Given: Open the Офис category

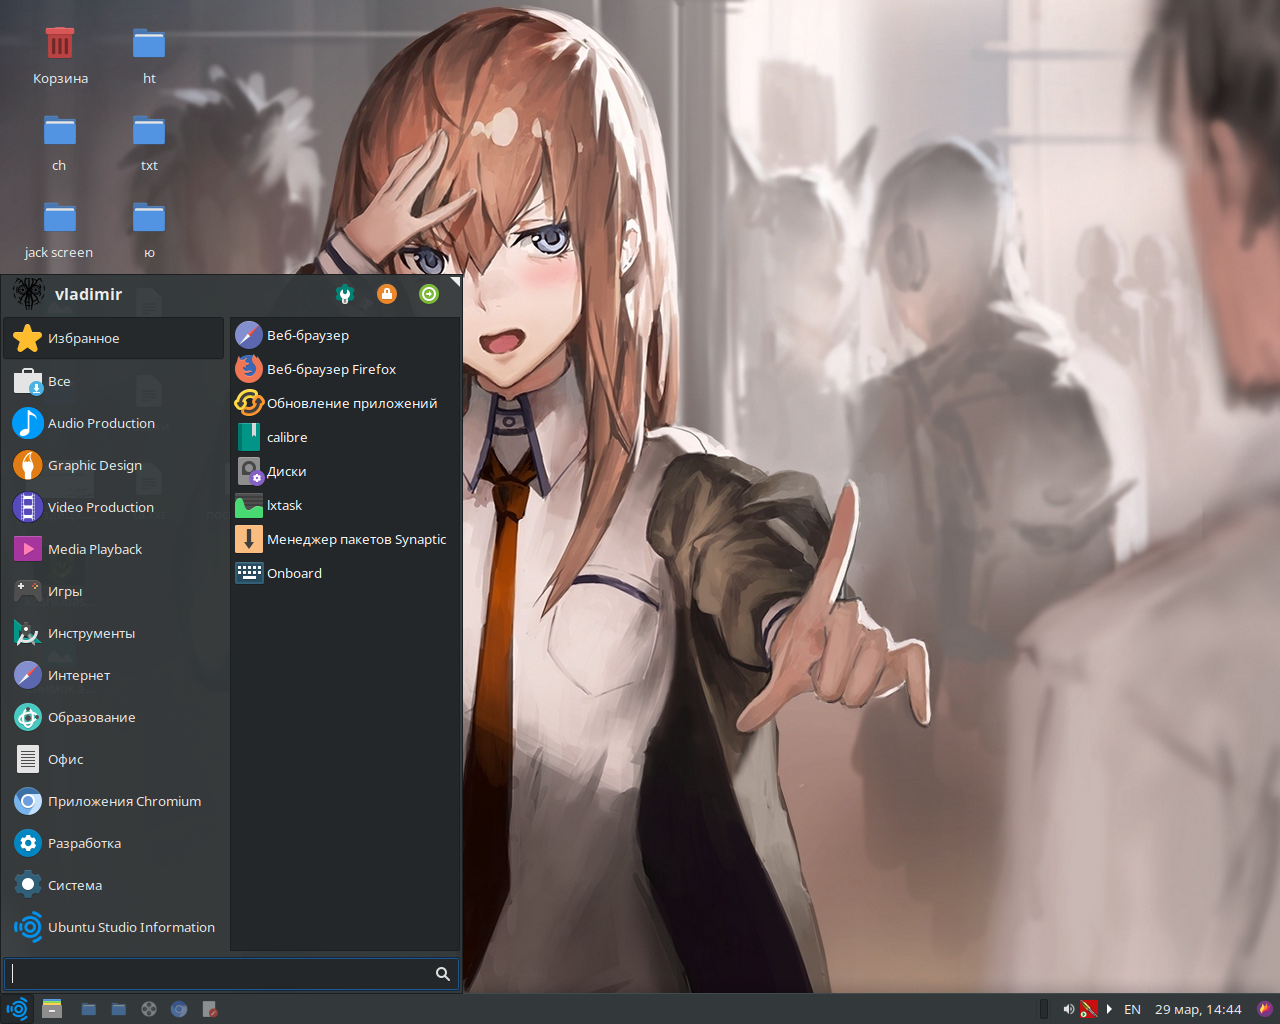Looking at the screenshot, I should pyautogui.click(x=113, y=759).
